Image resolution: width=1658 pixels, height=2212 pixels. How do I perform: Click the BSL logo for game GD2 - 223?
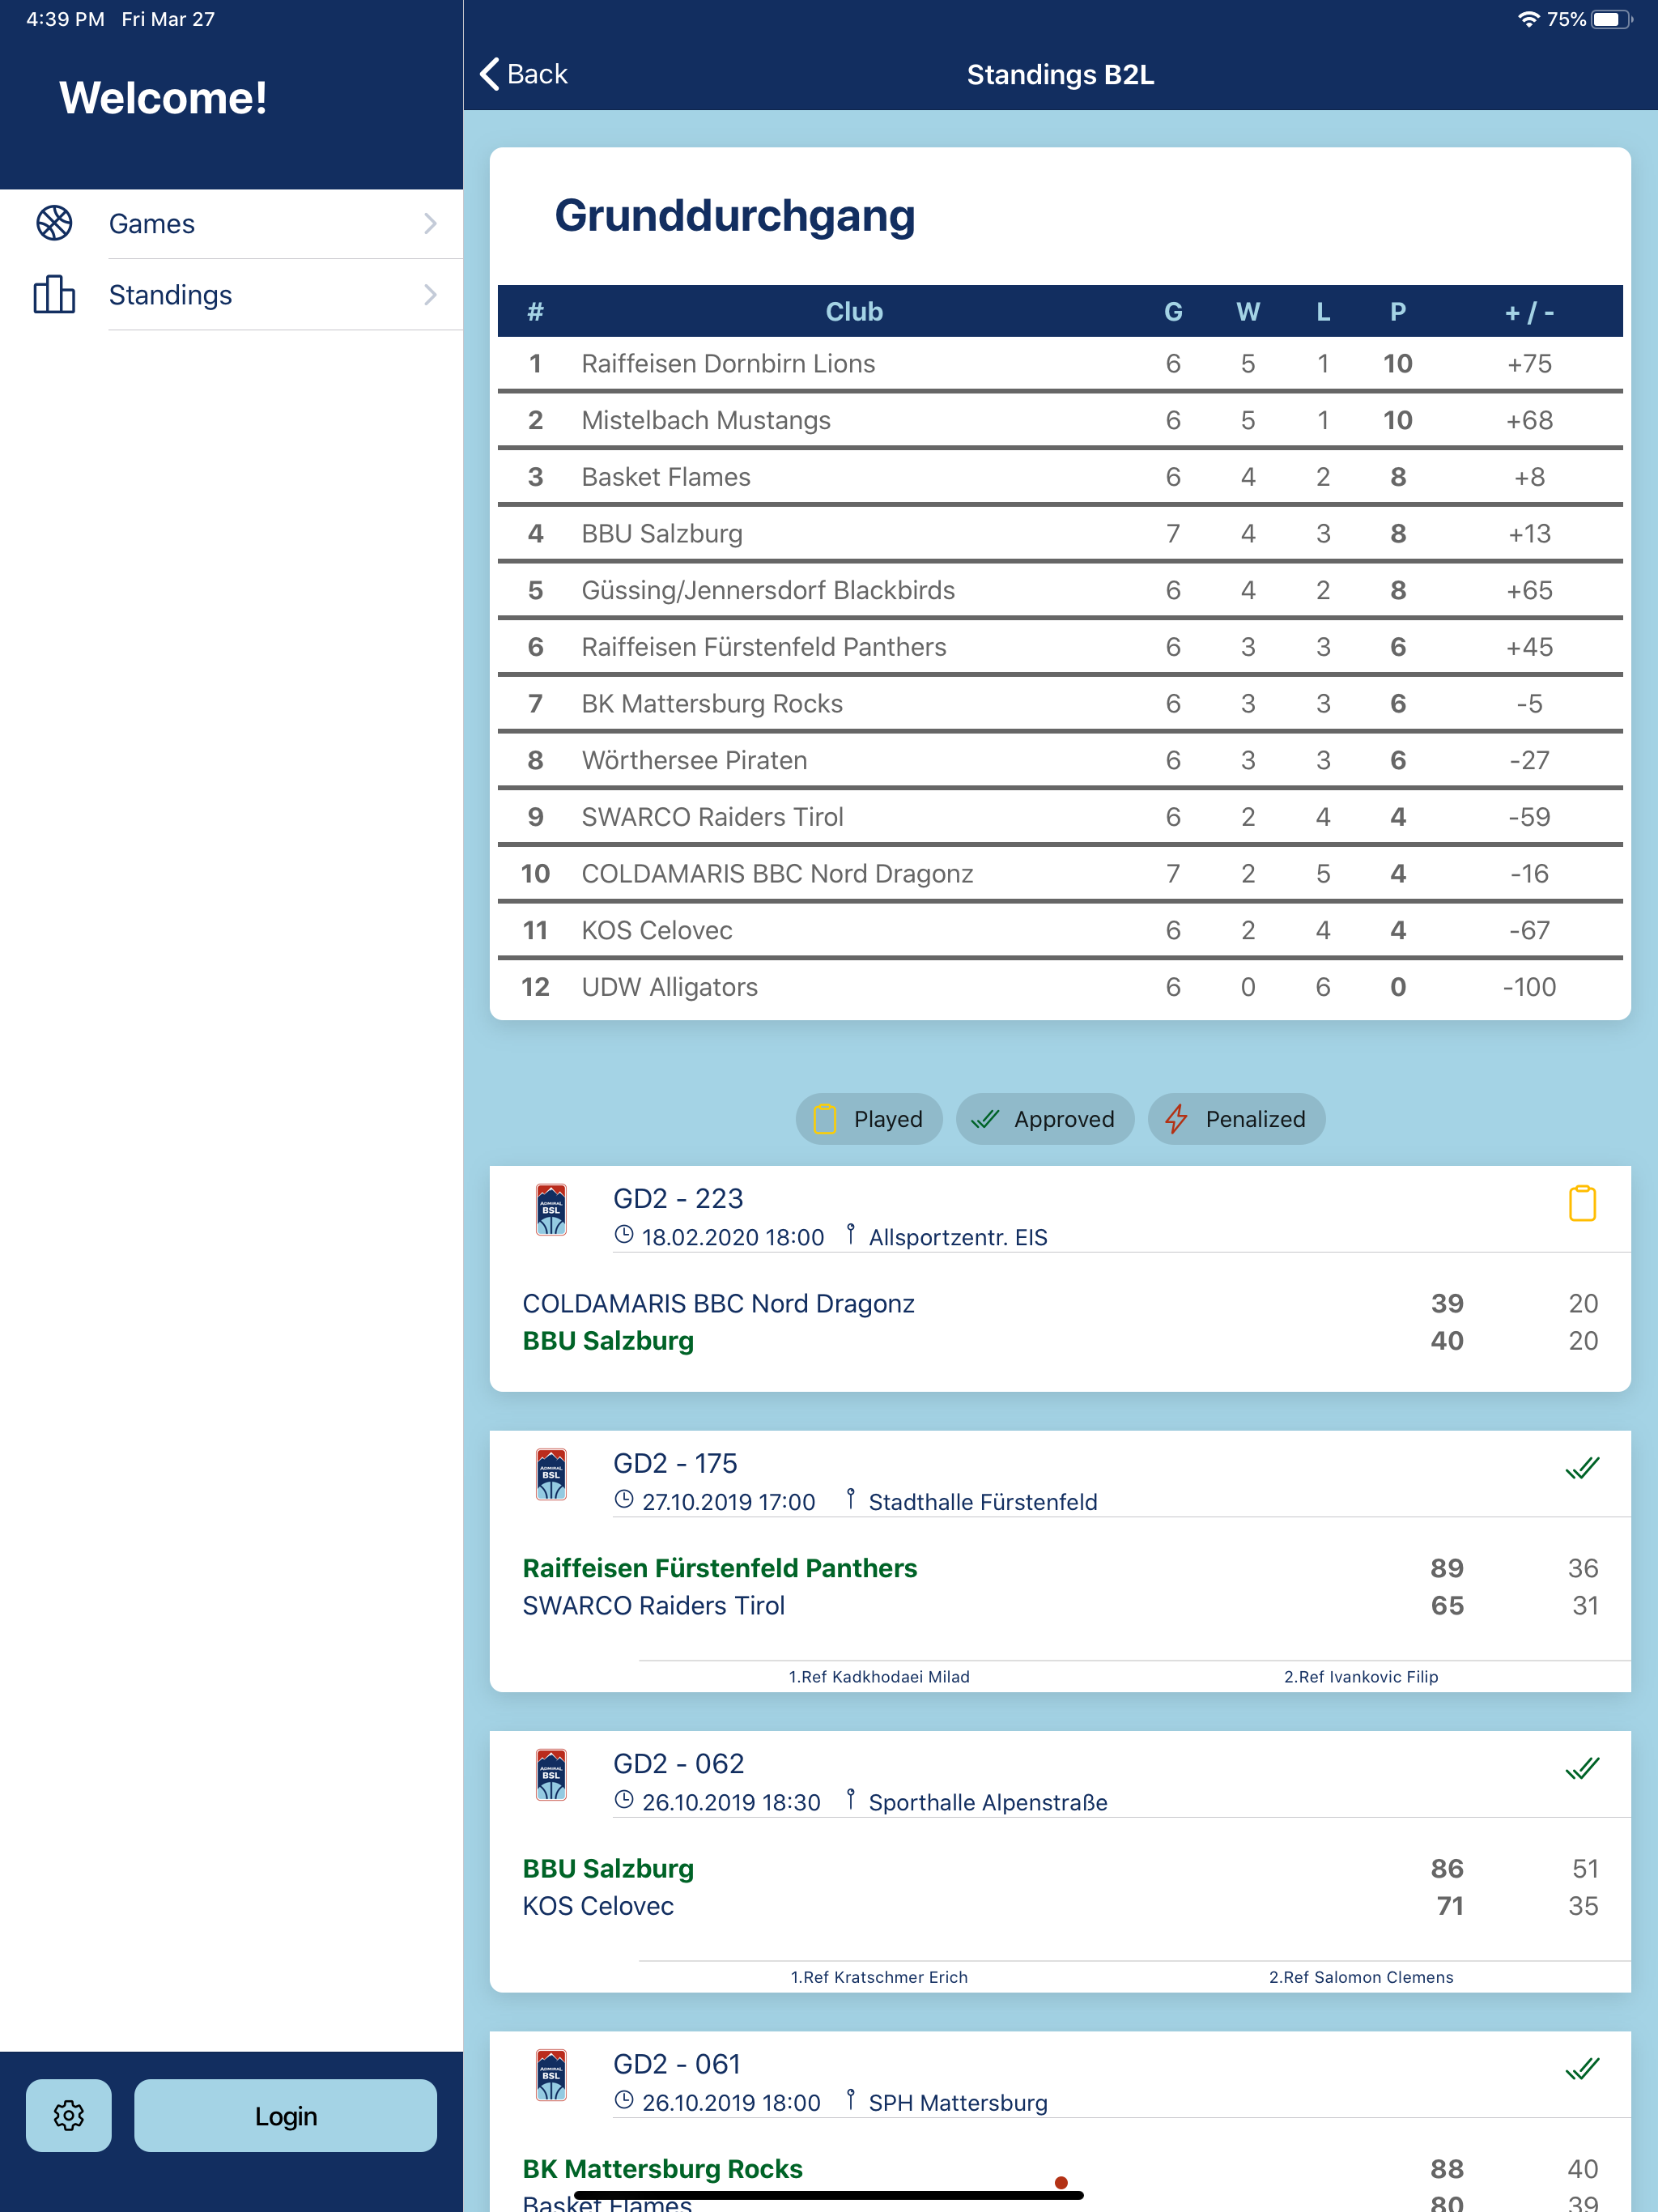[551, 1210]
